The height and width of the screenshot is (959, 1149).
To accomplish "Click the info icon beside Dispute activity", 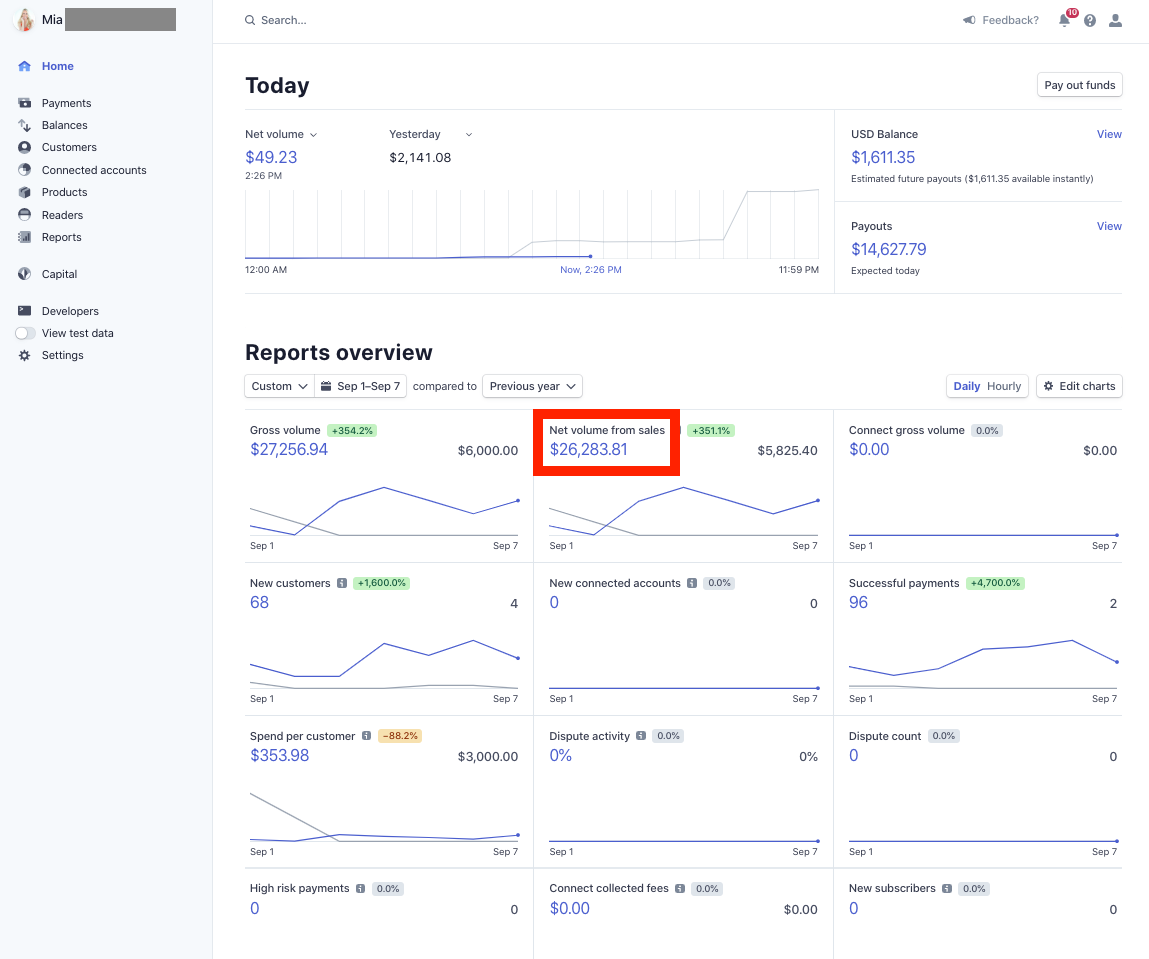I will [x=641, y=736].
